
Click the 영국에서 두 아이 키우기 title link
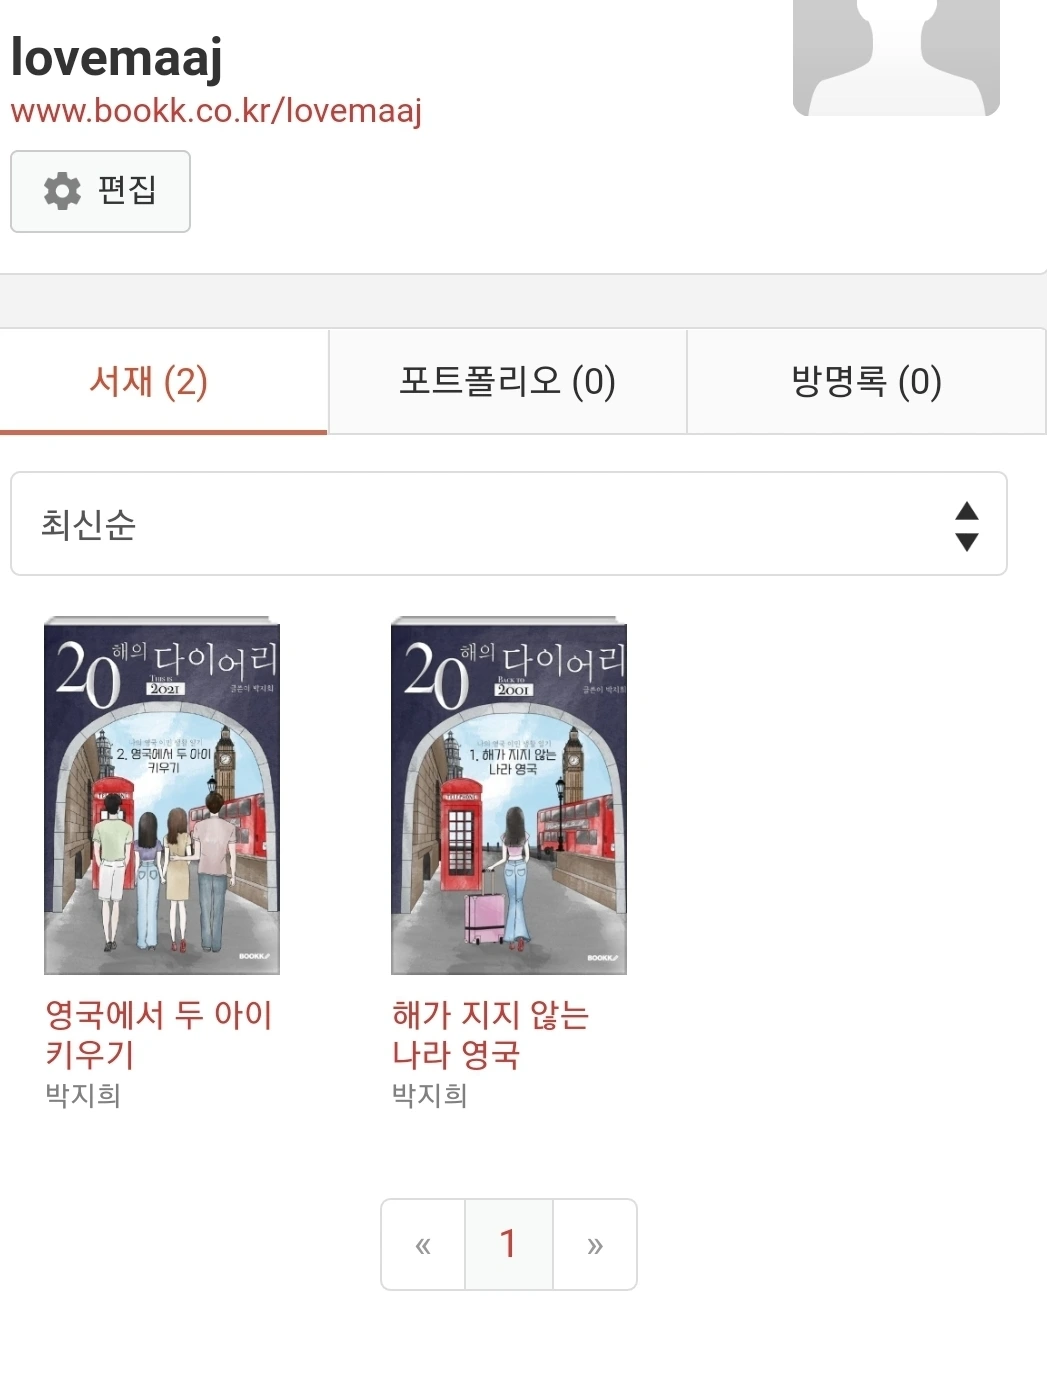pyautogui.click(x=158, y=1034)
